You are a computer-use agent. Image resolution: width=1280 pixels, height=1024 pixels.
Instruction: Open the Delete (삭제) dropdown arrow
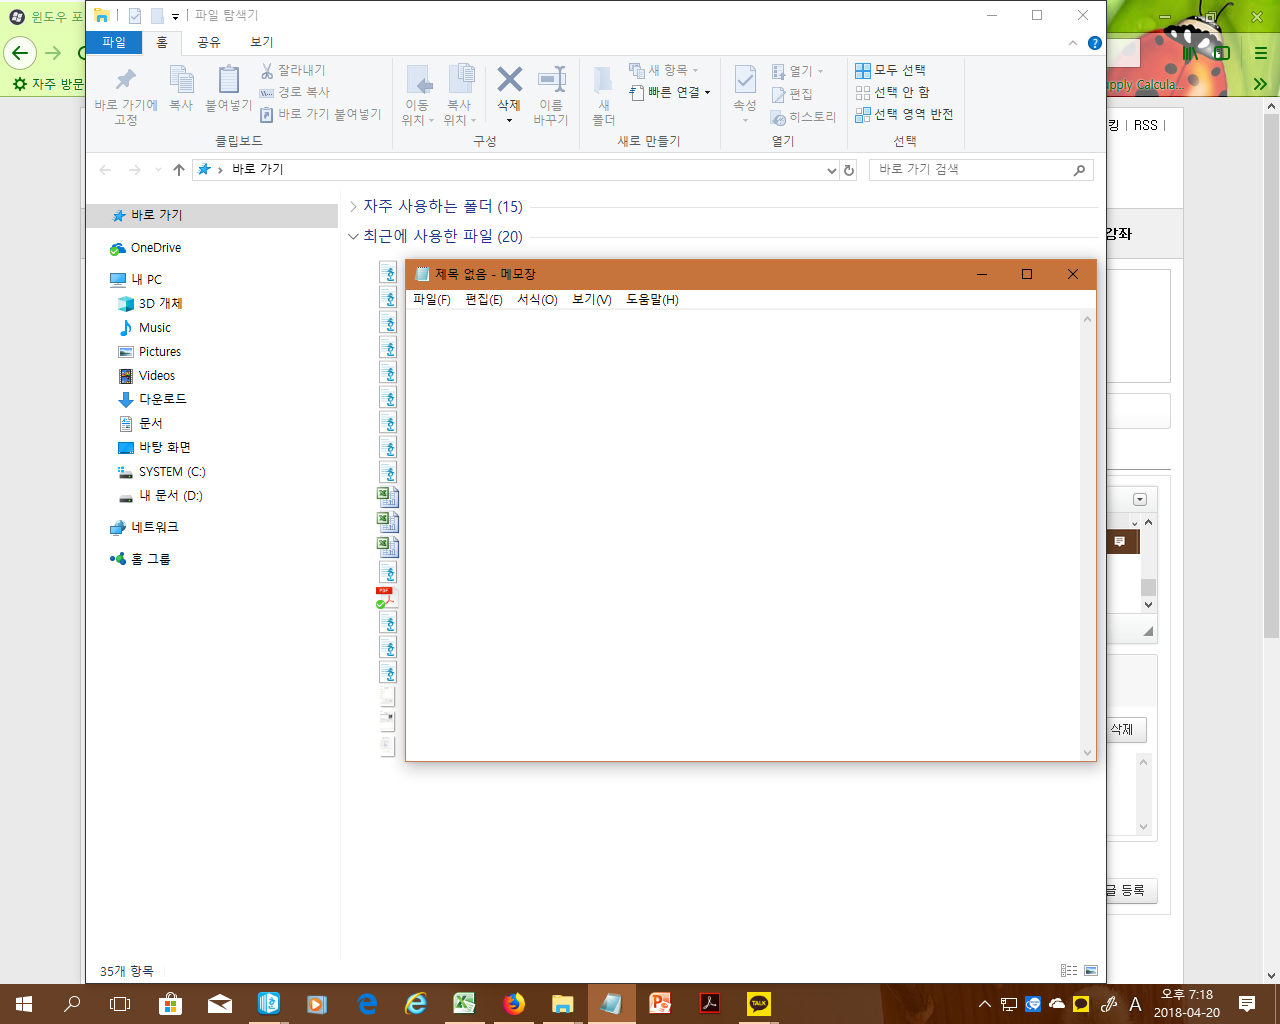509,120
